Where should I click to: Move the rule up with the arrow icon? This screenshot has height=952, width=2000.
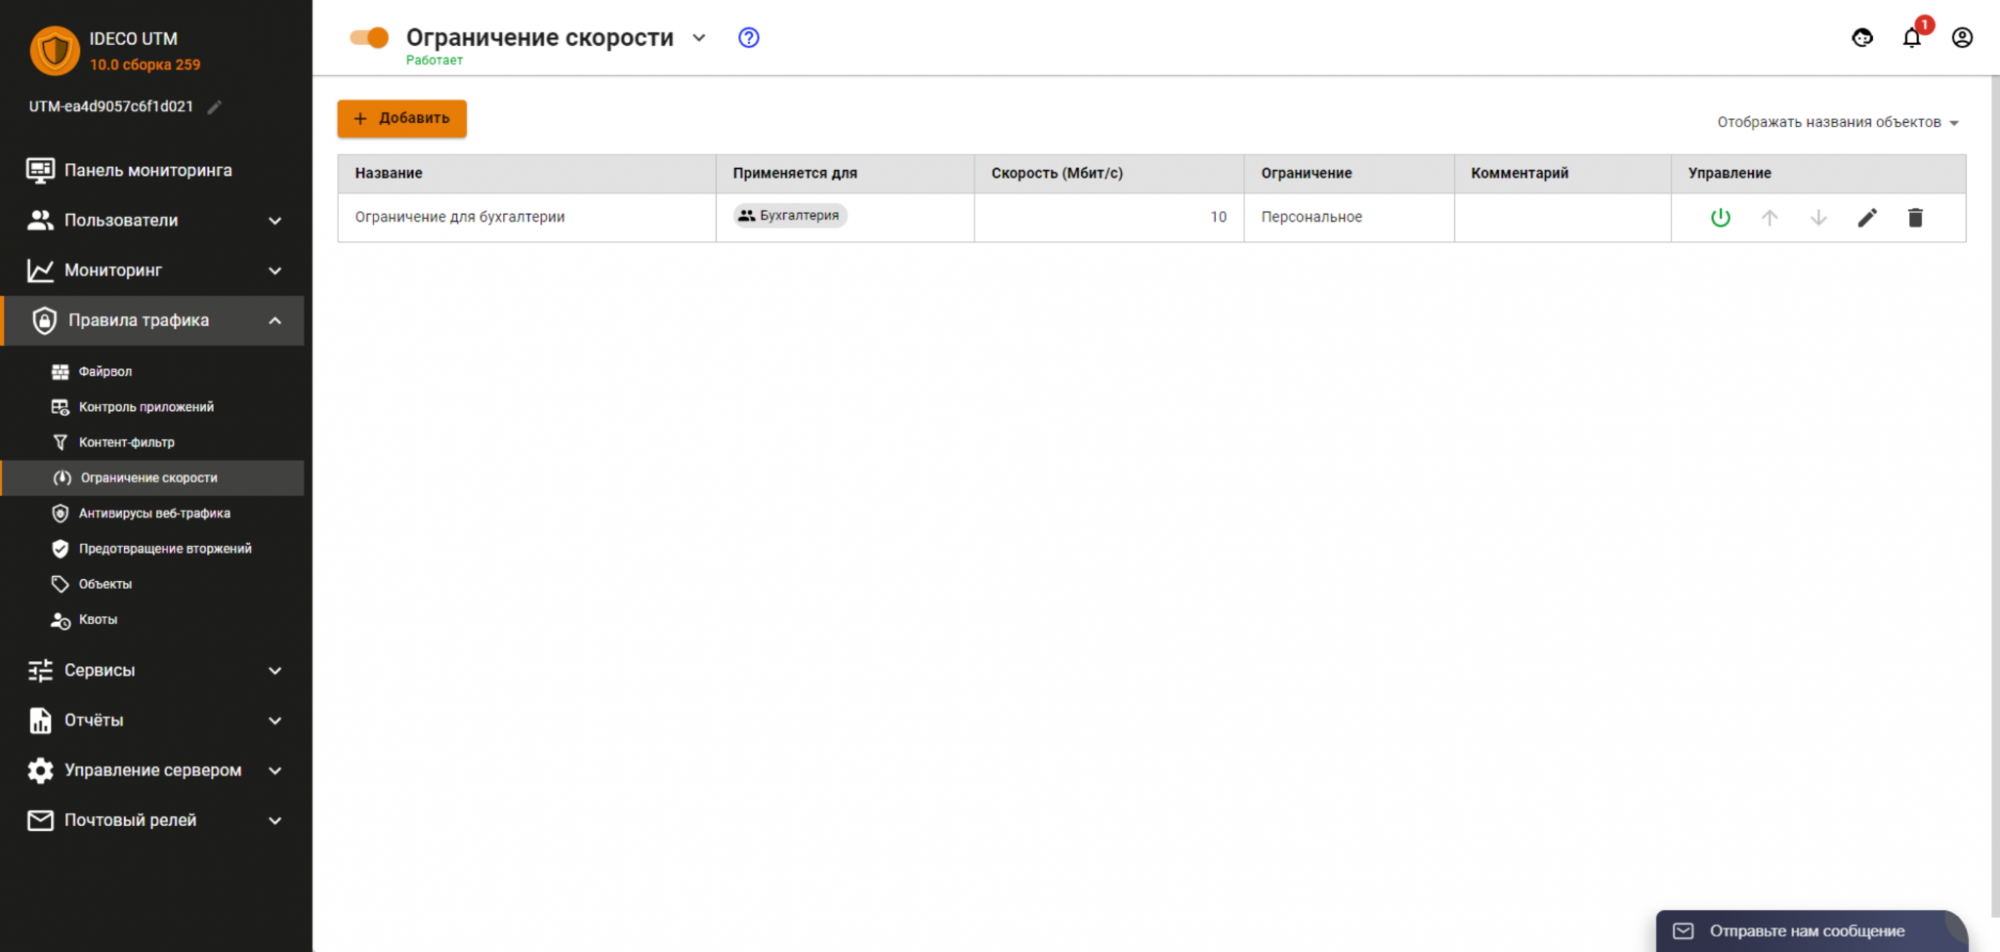click(1769, 218)
